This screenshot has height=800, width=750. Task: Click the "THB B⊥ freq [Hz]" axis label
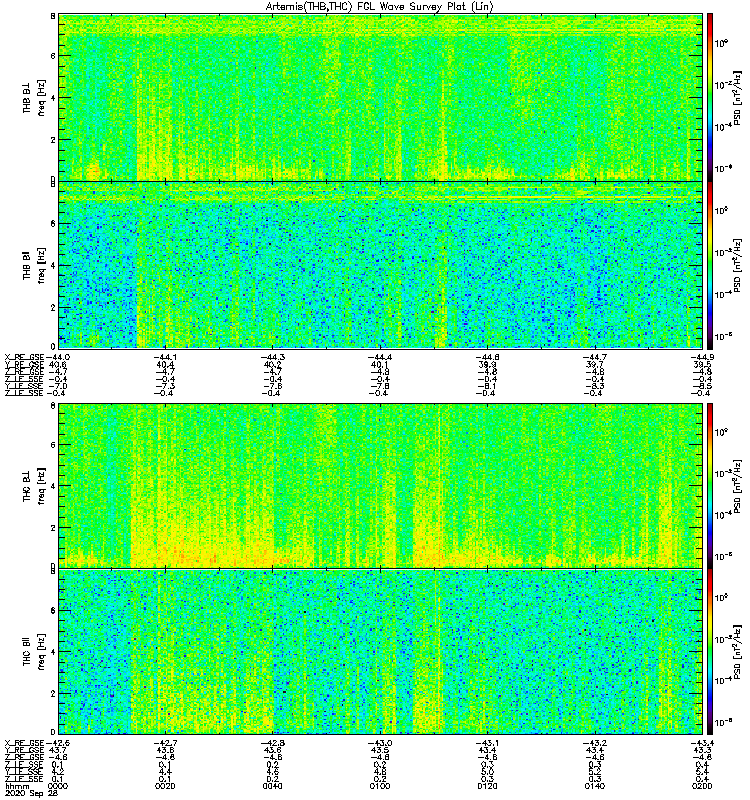[x=34, y=97]
